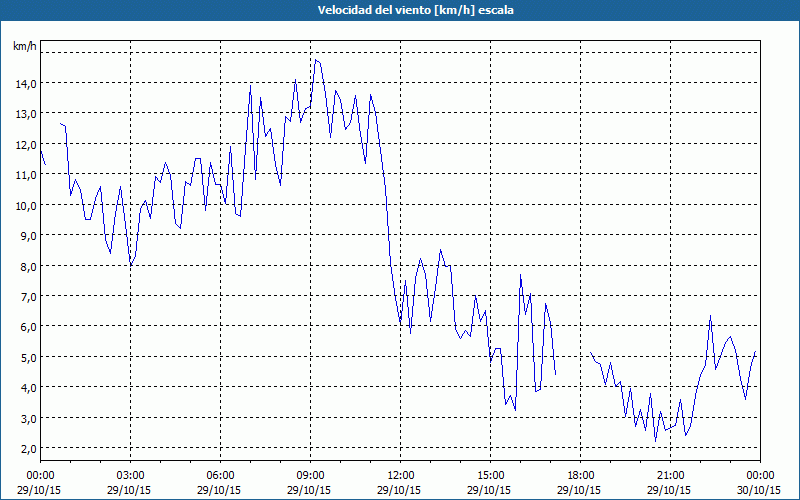The height and width of the screenshot is (500, 800).
Task: Select the '09:00' x-axis time label
Action: [310, 476]
